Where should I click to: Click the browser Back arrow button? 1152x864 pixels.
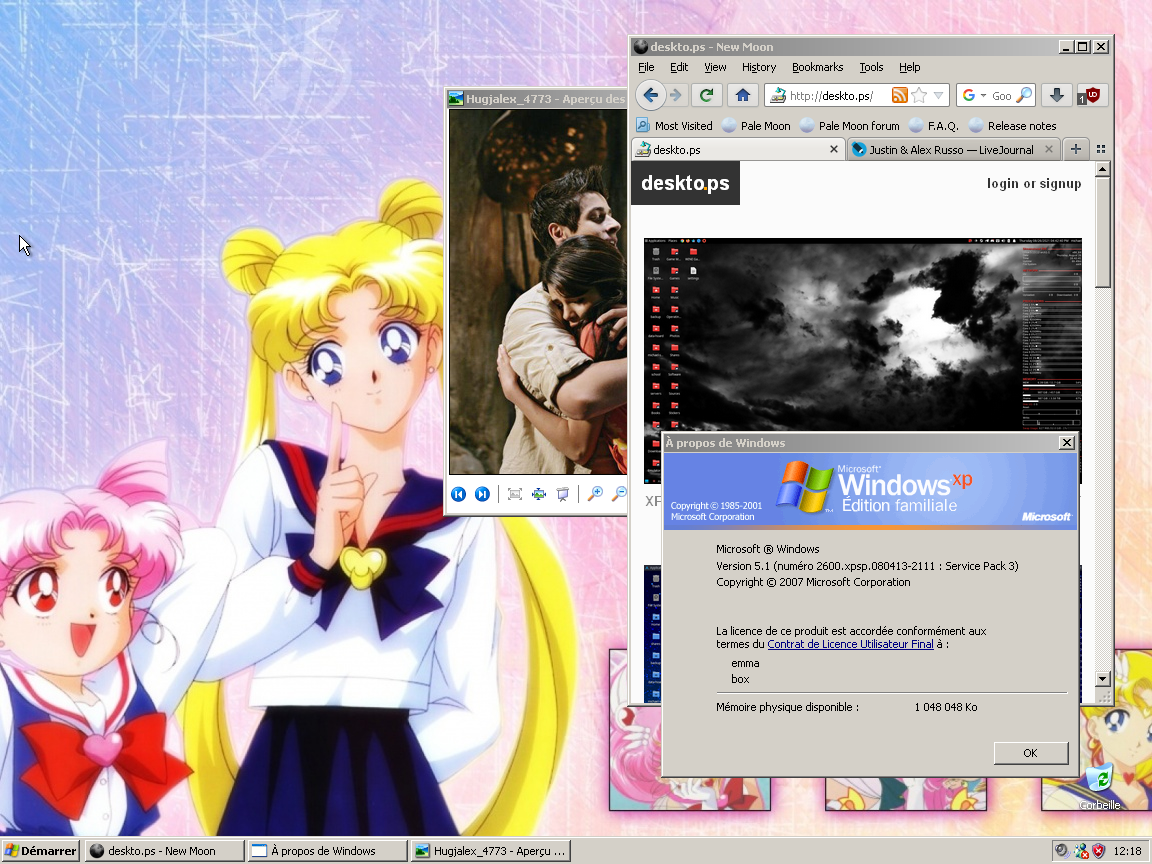(x=650, y=95)
